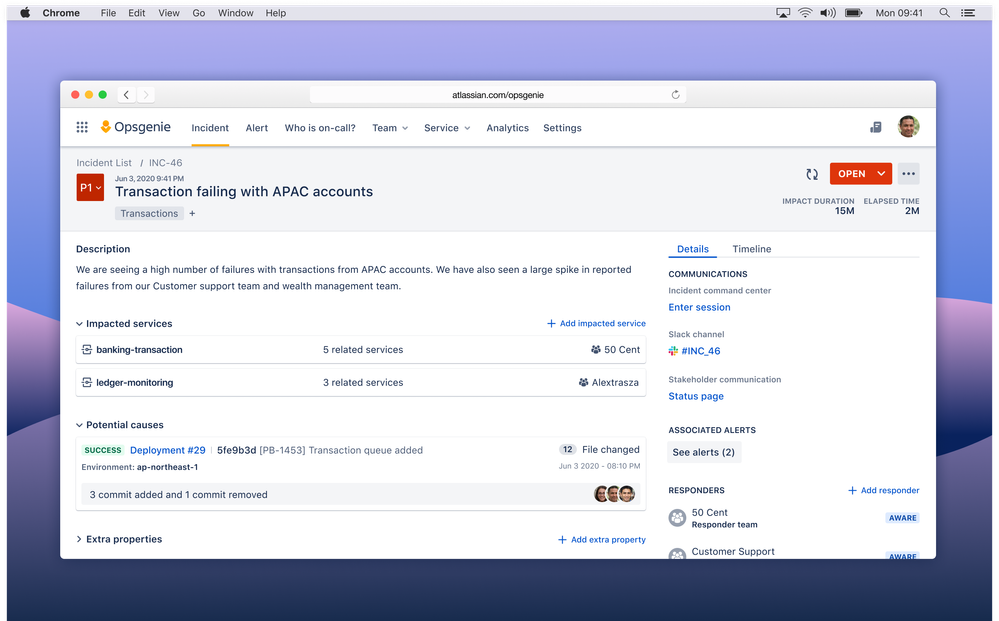999x621 pixels.
Task: Open the notes icon near profile avatar
Action: 876,127
